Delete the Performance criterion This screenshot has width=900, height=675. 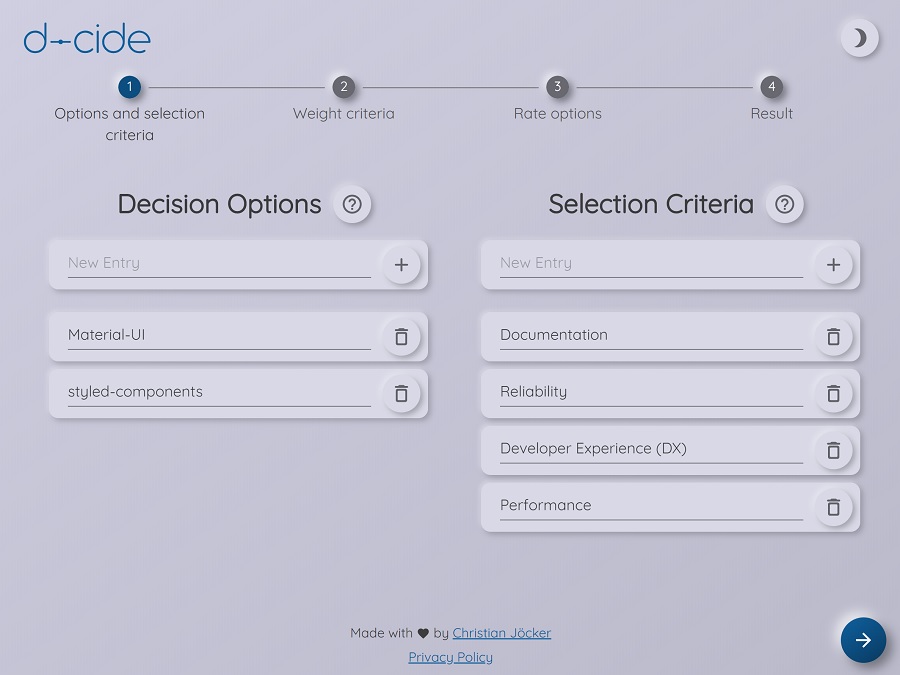pos(833,508)
